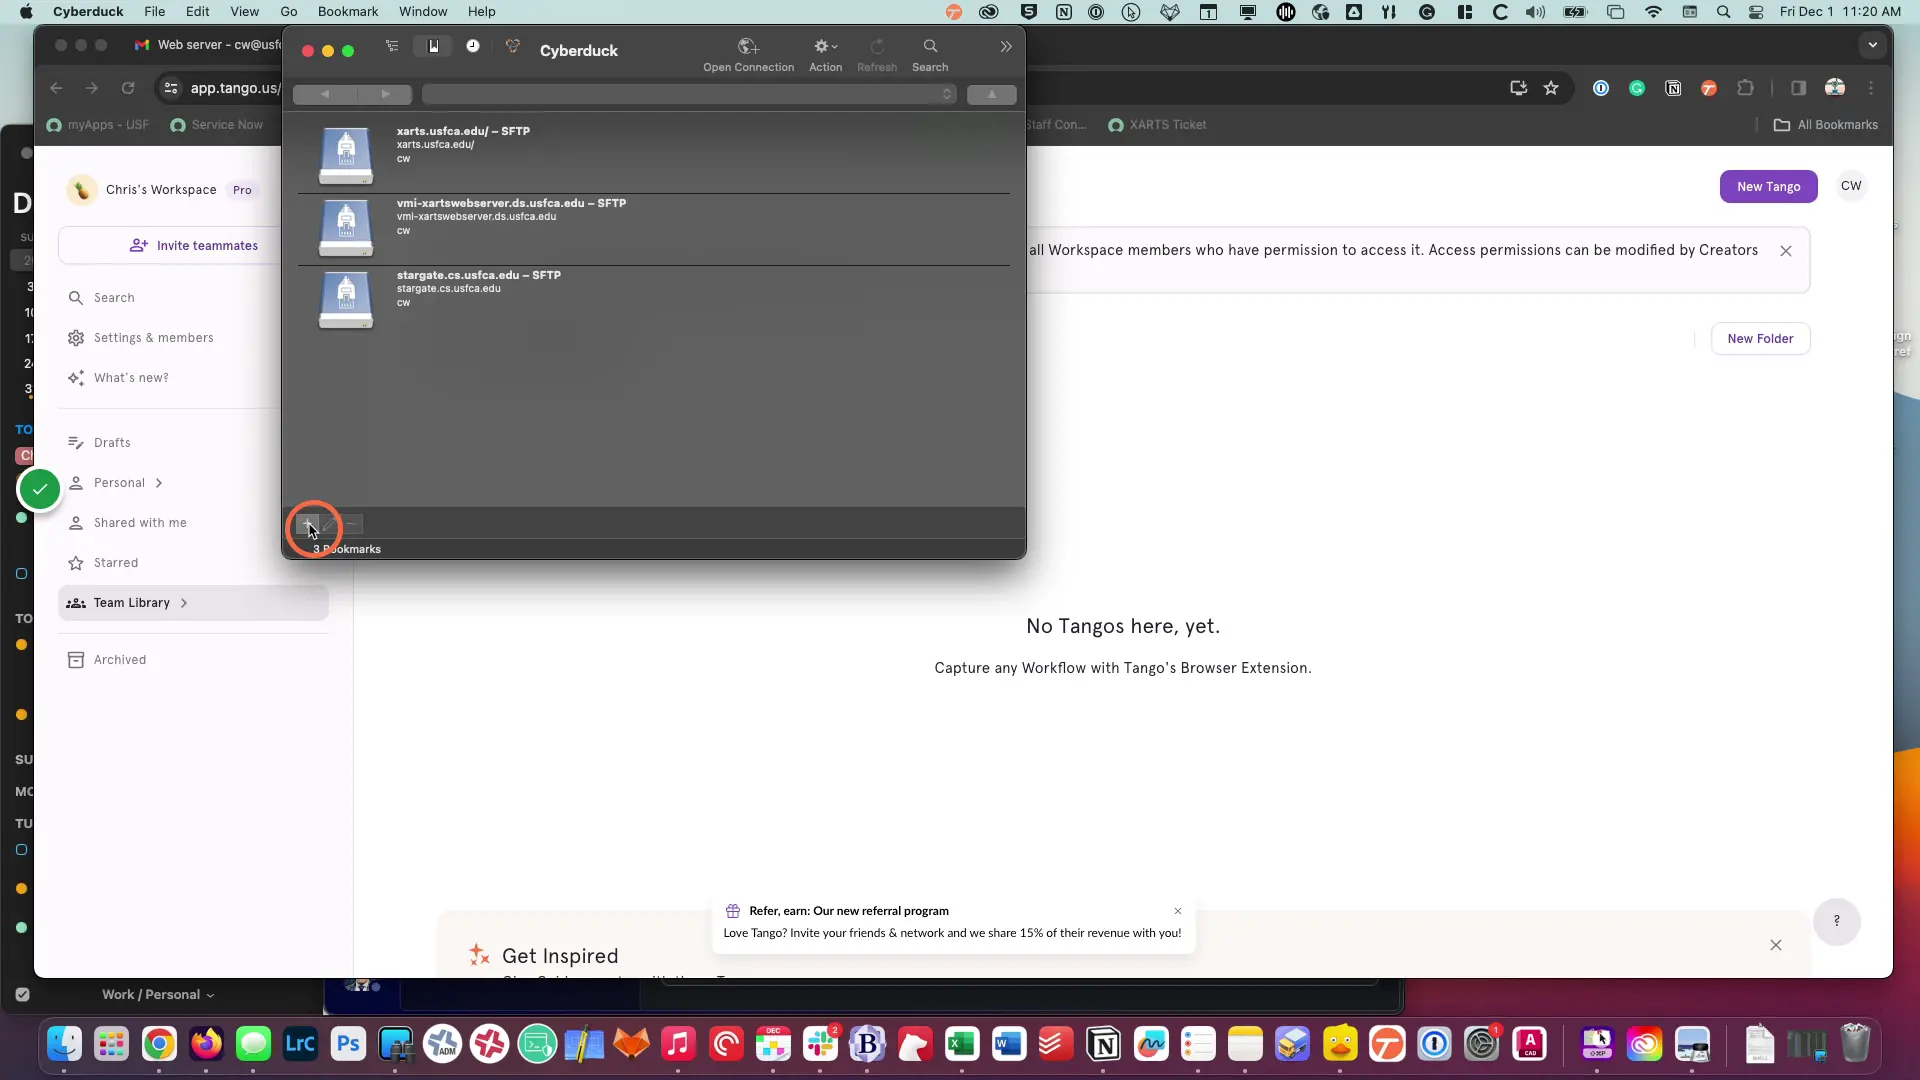Open the Window menu in menu bar
The height and width of the screenshot is (1080, 1920).
point(423,12)
